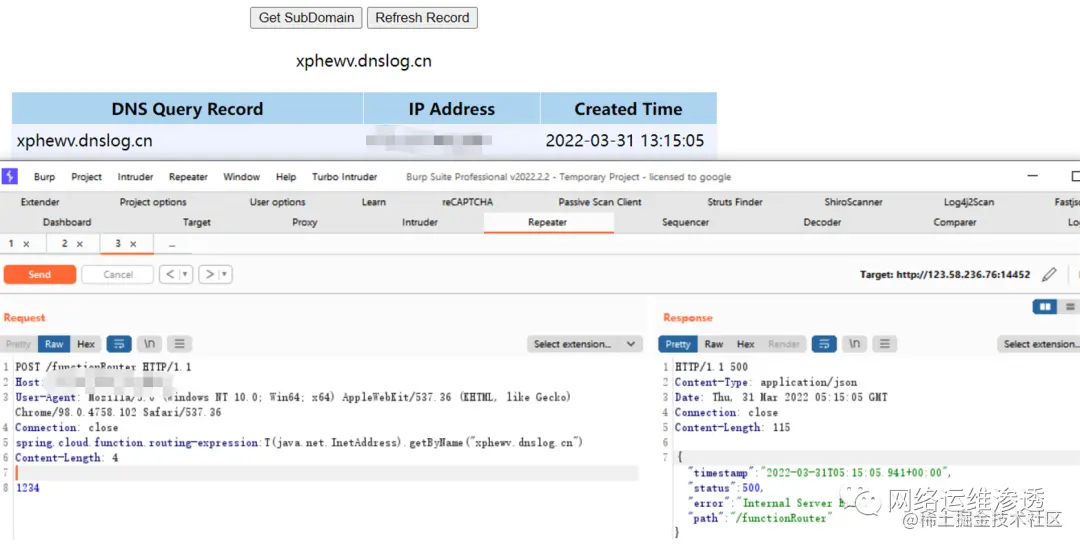Switch to the ShiroScanner tab
Screen dimensions: 1080x547
[x=853, y=202]
